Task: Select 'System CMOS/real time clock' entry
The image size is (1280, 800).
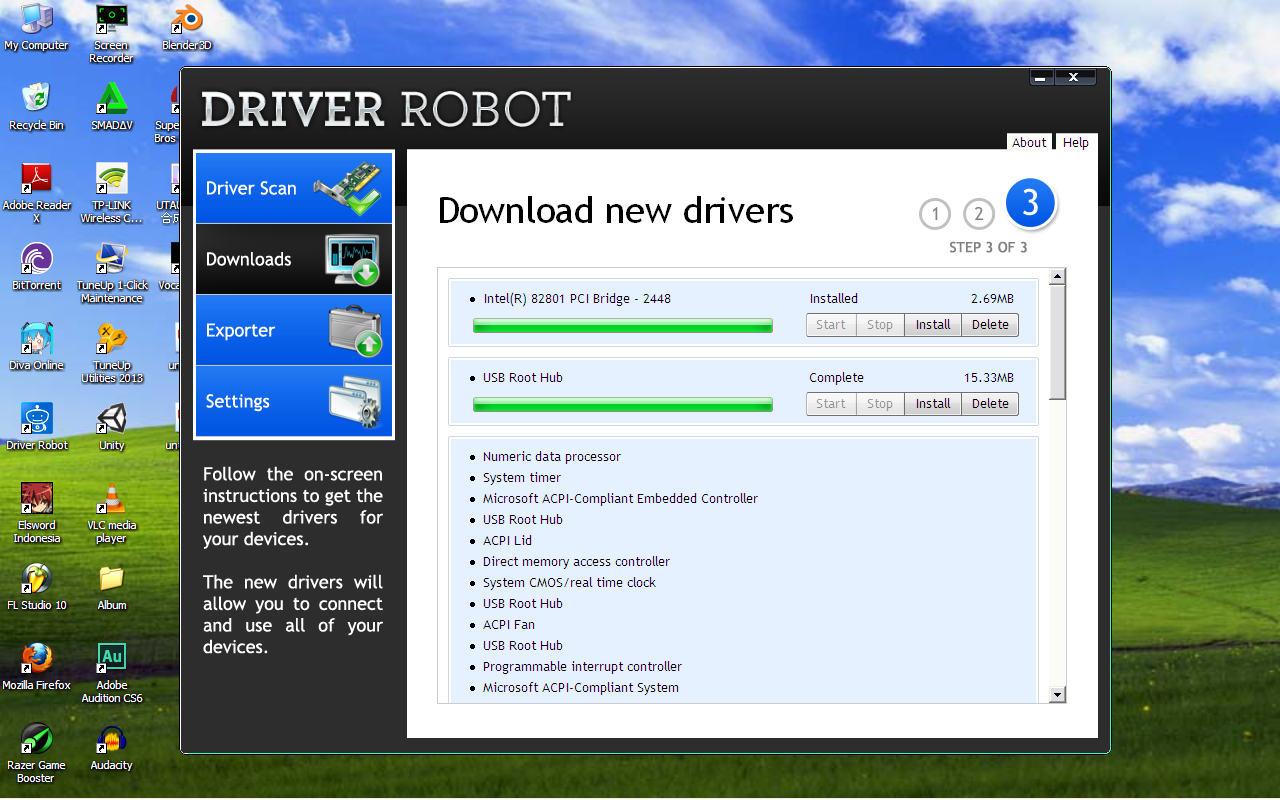Action: [x=569, y=583]
